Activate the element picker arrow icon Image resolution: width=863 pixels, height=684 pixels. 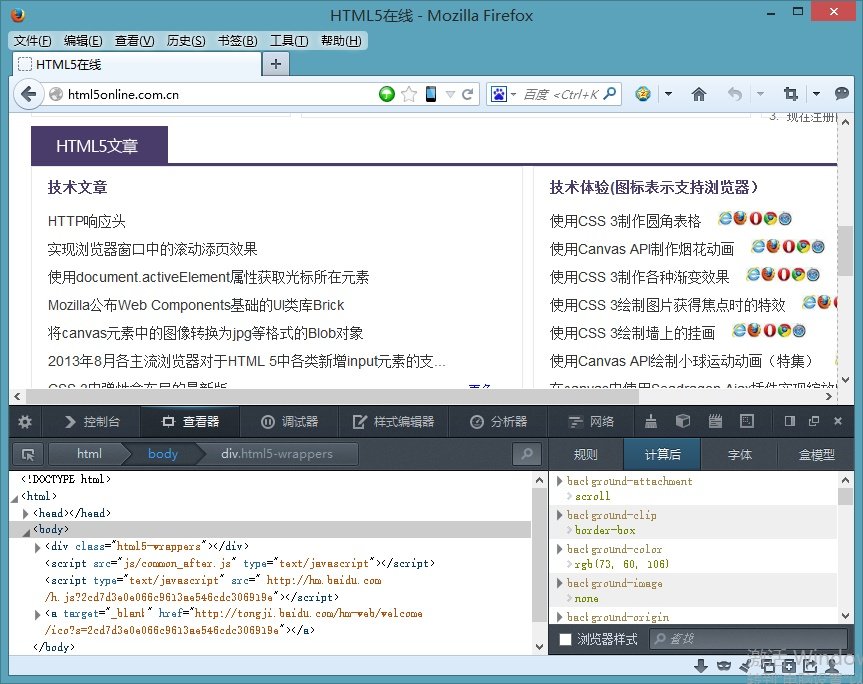[x=28, y=455]
